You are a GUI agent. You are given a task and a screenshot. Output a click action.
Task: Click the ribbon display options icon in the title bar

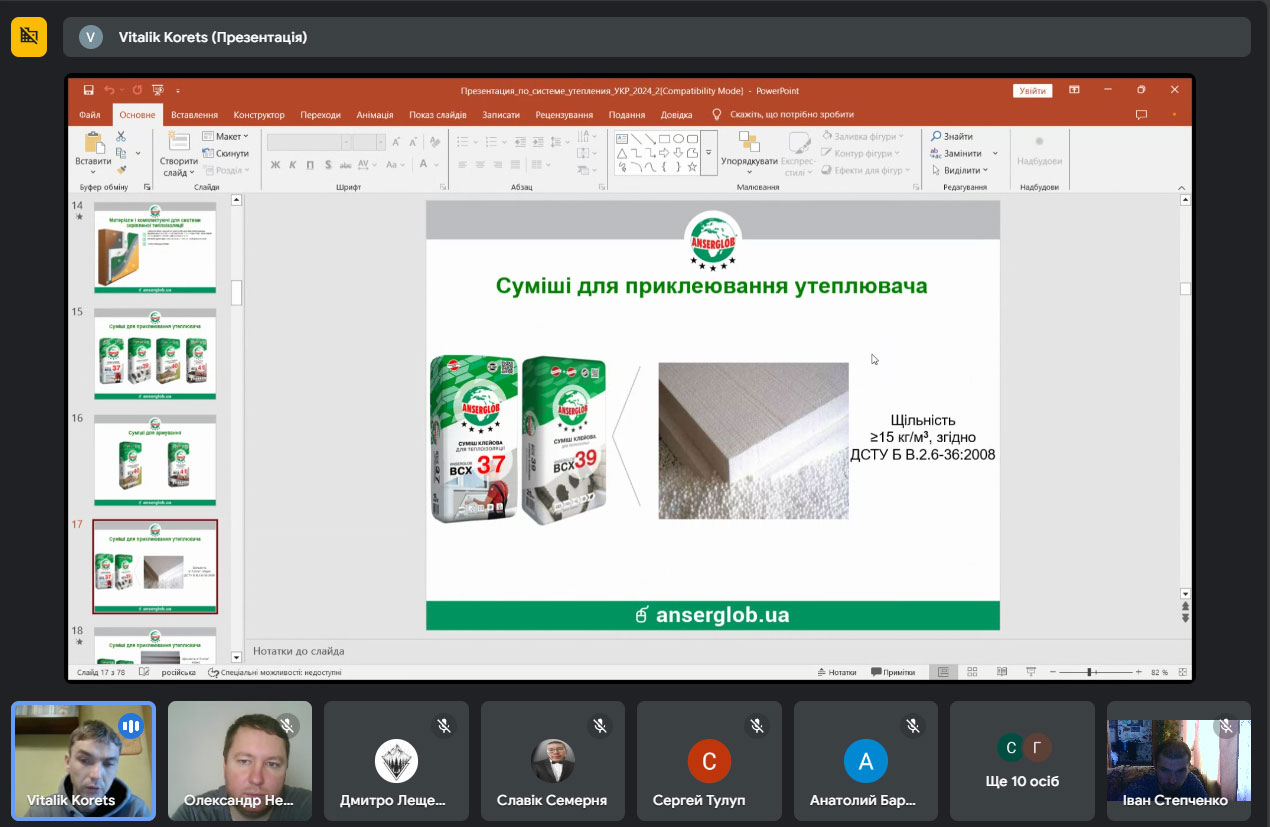click(1074, 90)
